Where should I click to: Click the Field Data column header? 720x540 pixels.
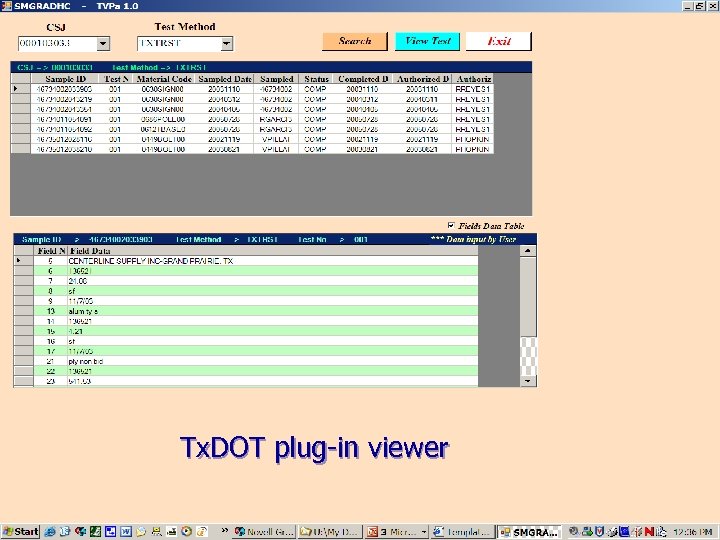coord(273,251)
